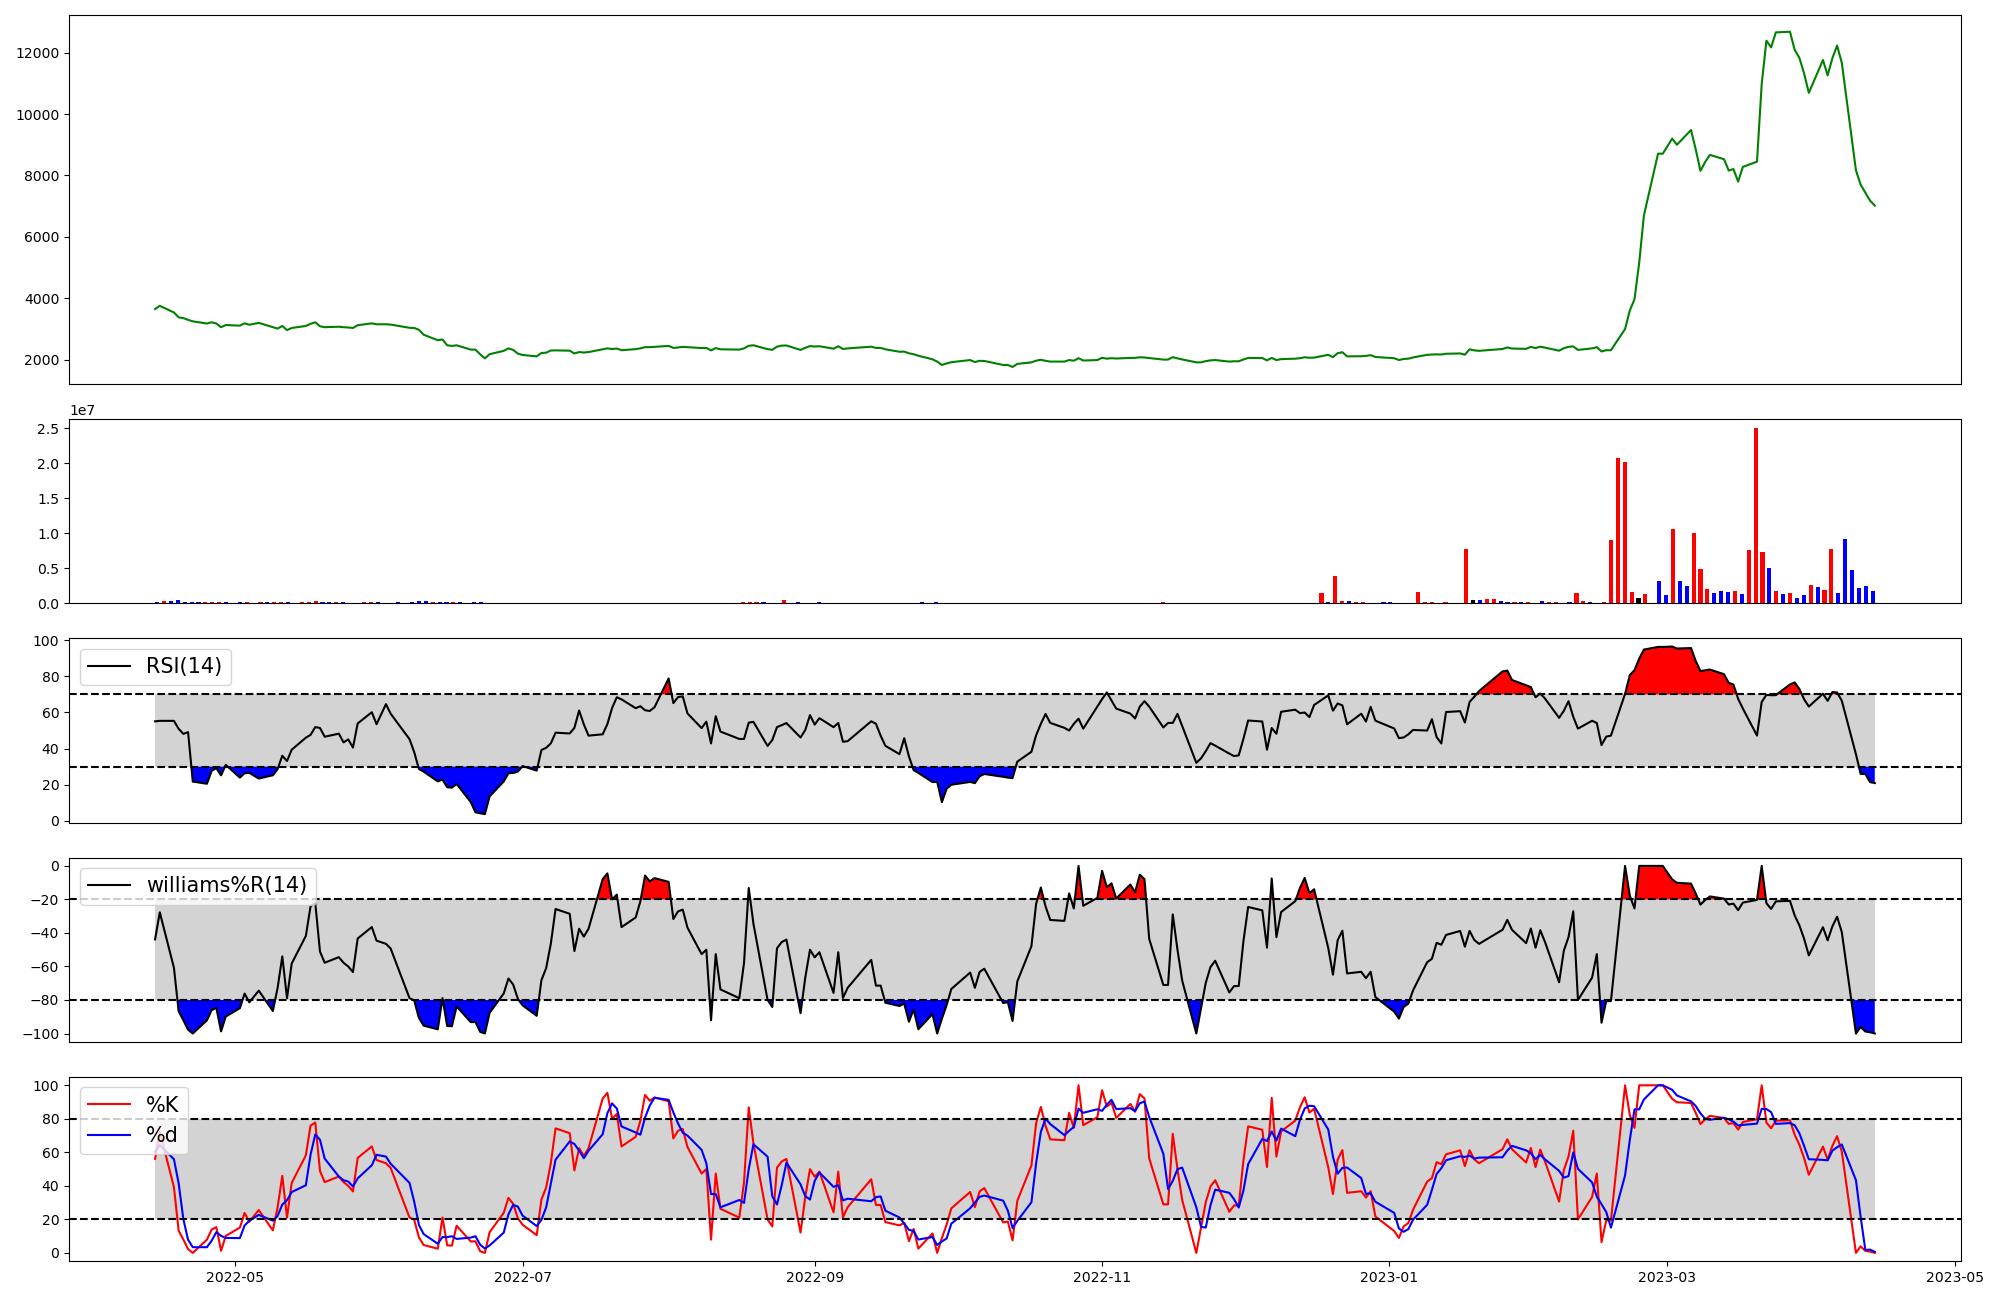Viewport: 2000px width, 1300px height.
Task: Click the 2022-05 x-axis date label
Action: tap(235, 1277)
